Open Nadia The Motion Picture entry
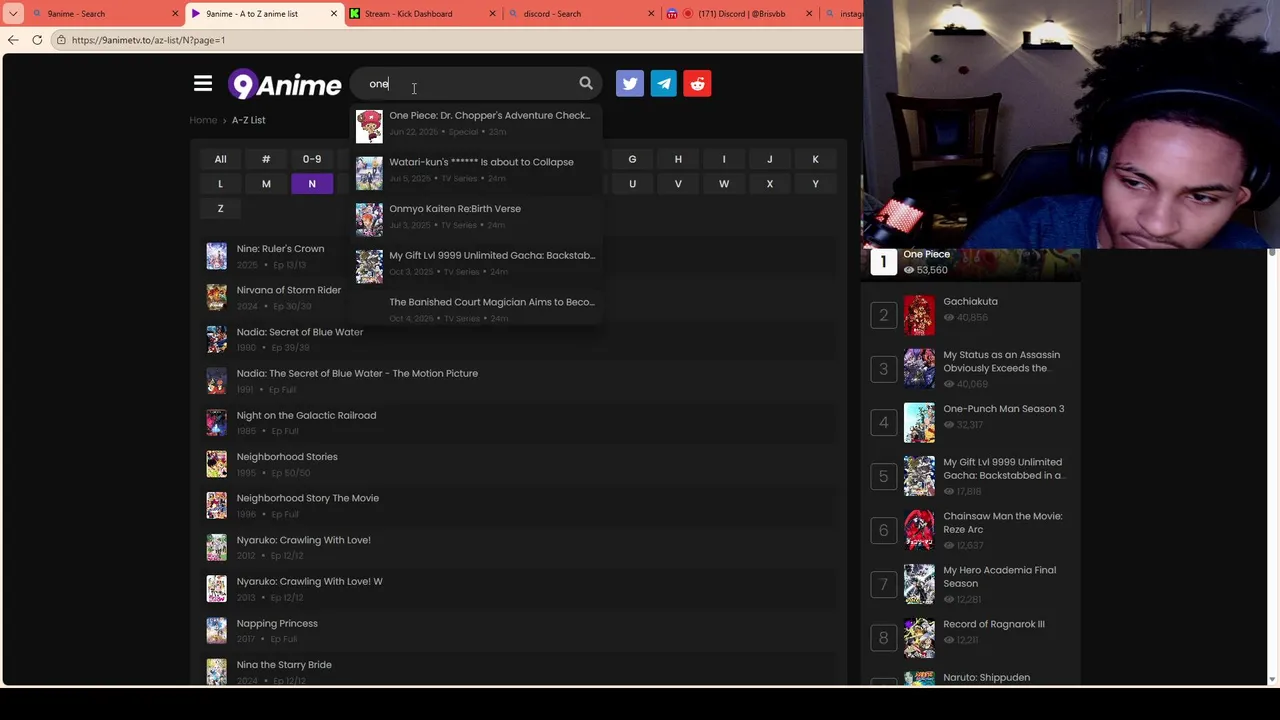1280x720 pixels. tap(357, 373)
